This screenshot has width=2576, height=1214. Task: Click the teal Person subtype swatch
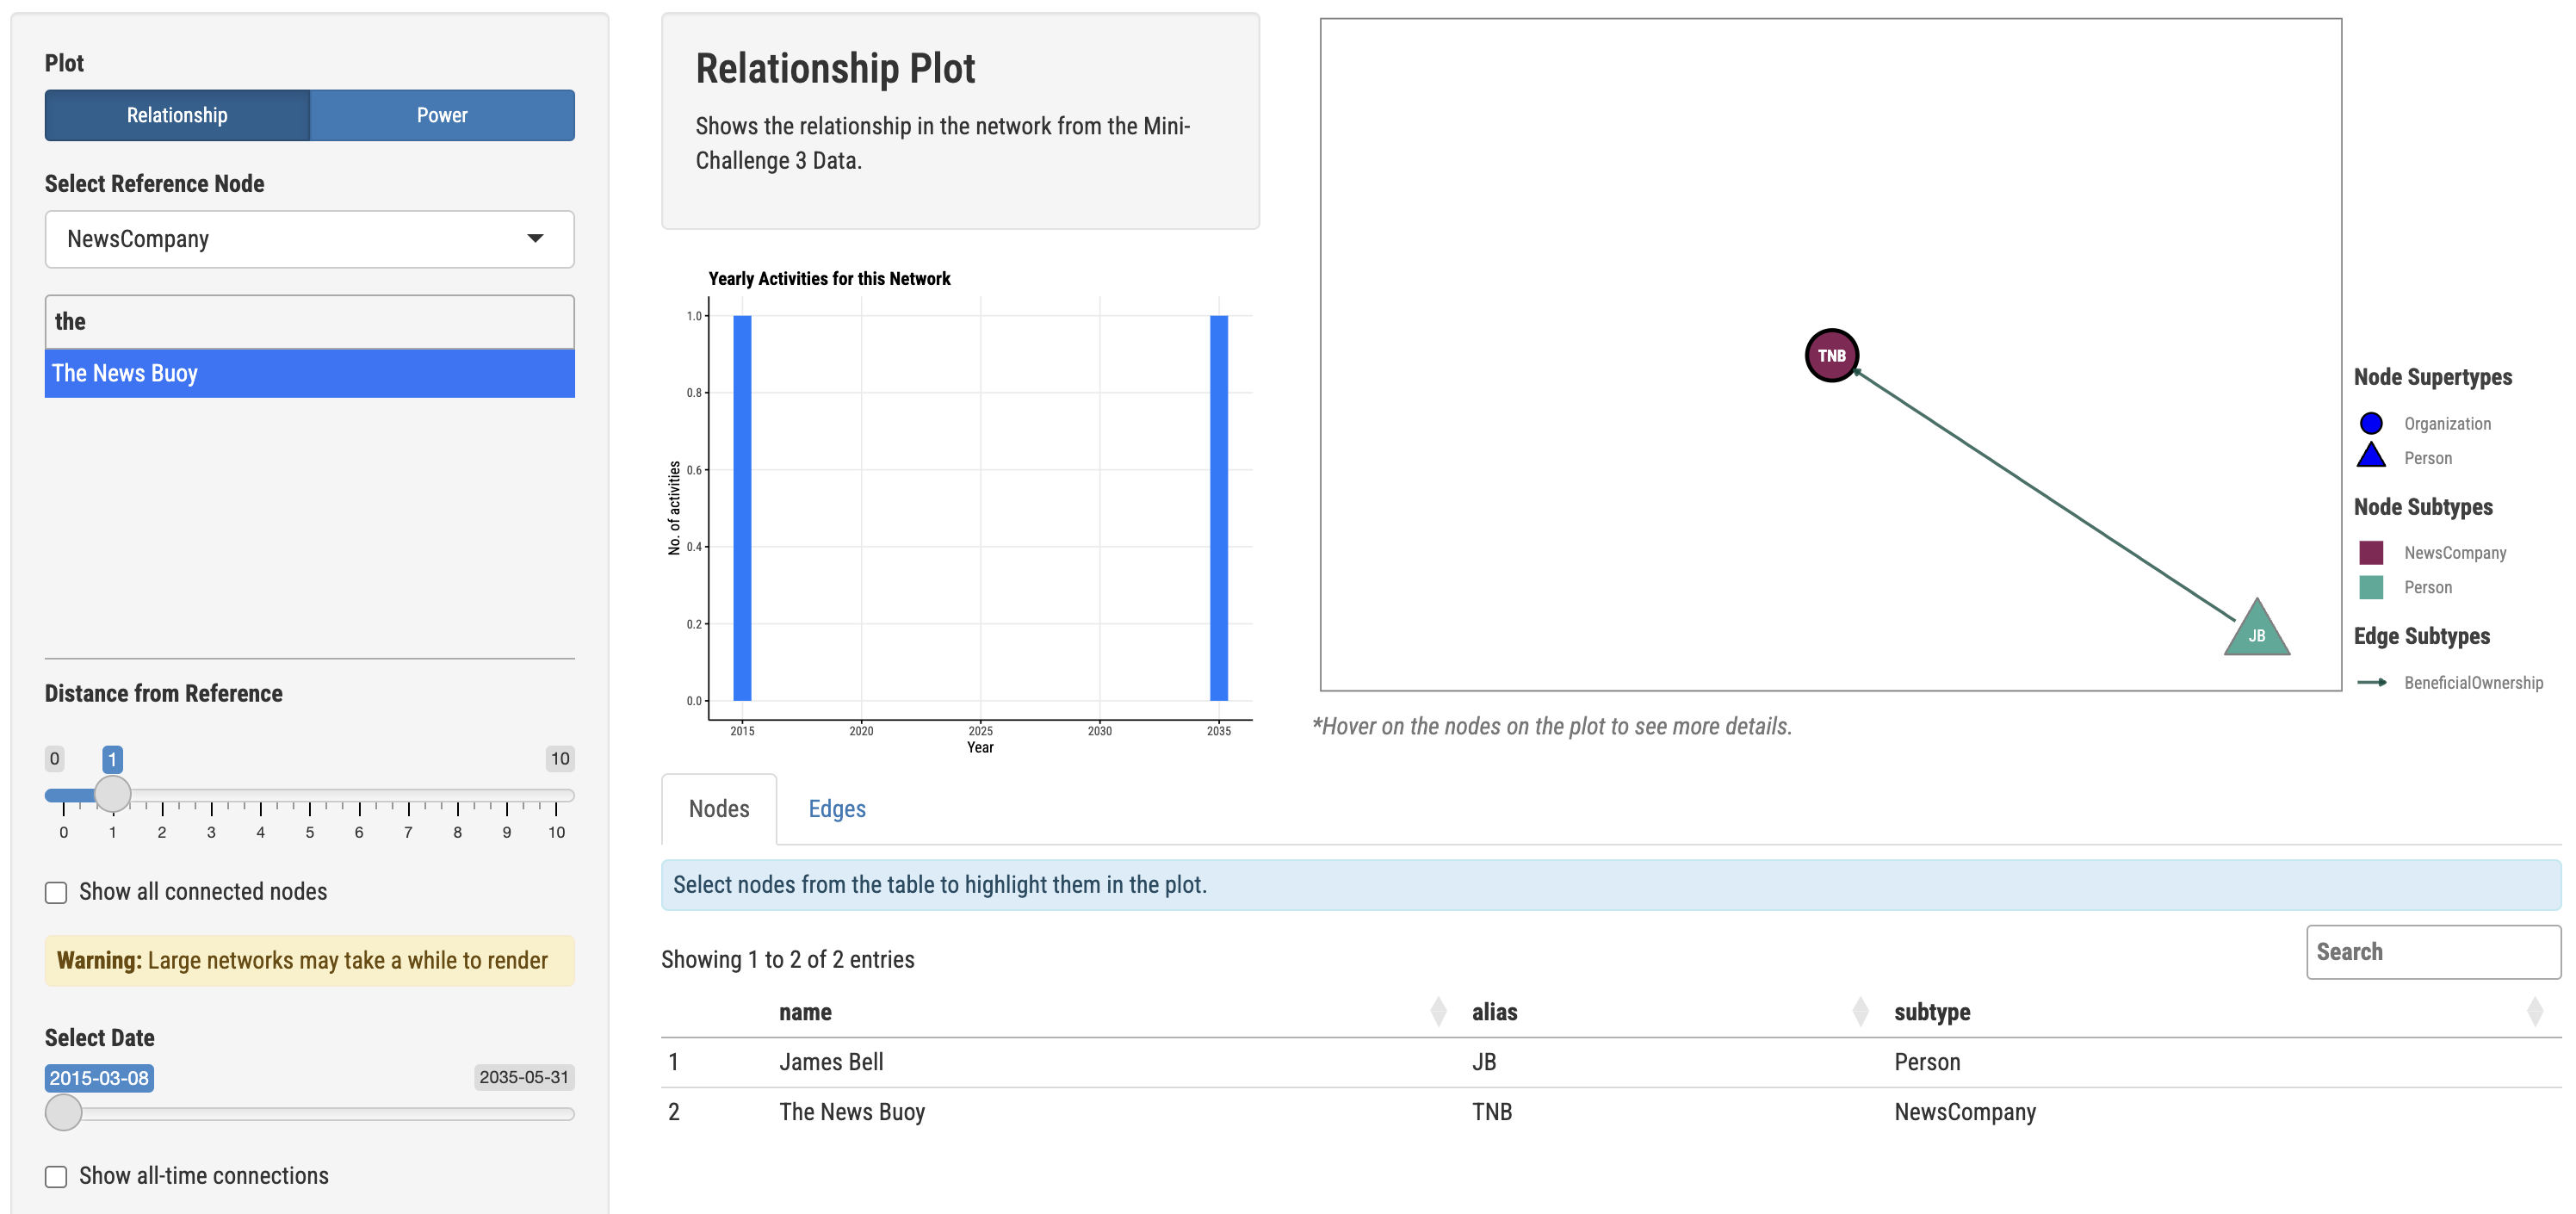point(2370,587)
